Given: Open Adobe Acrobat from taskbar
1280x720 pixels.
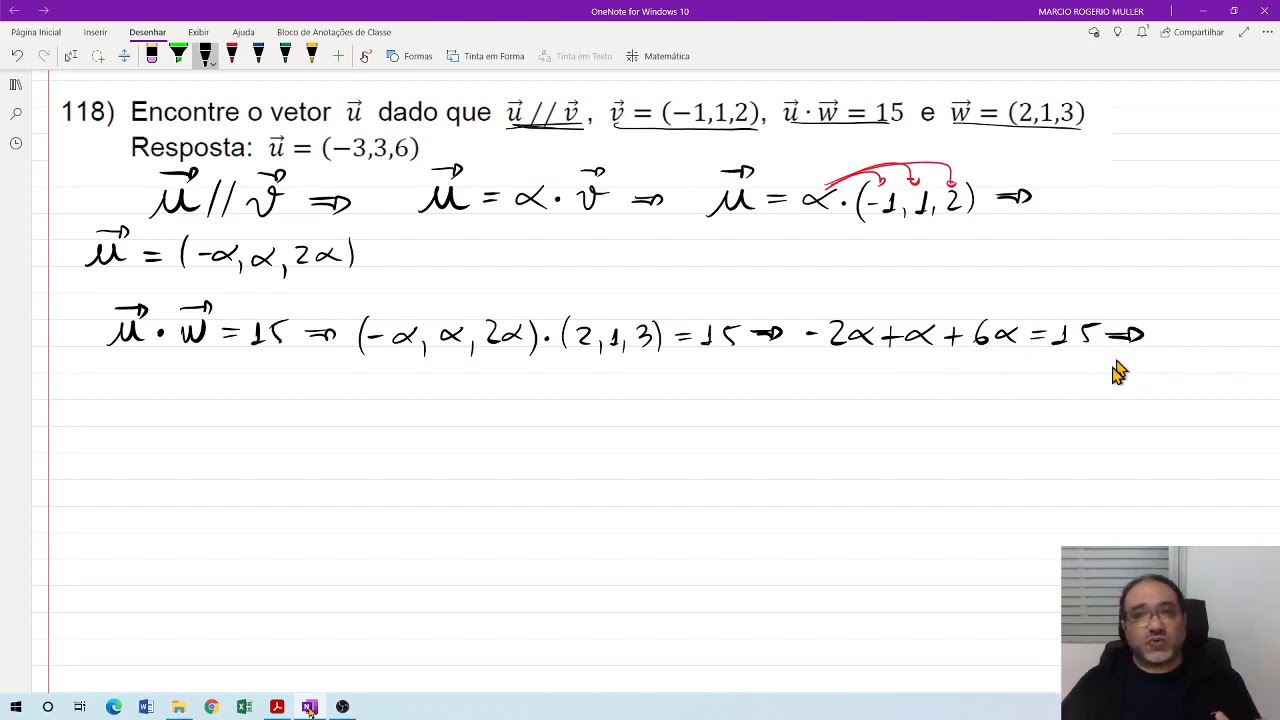Looking at the screenshot, I should click(x=277, y=707).
